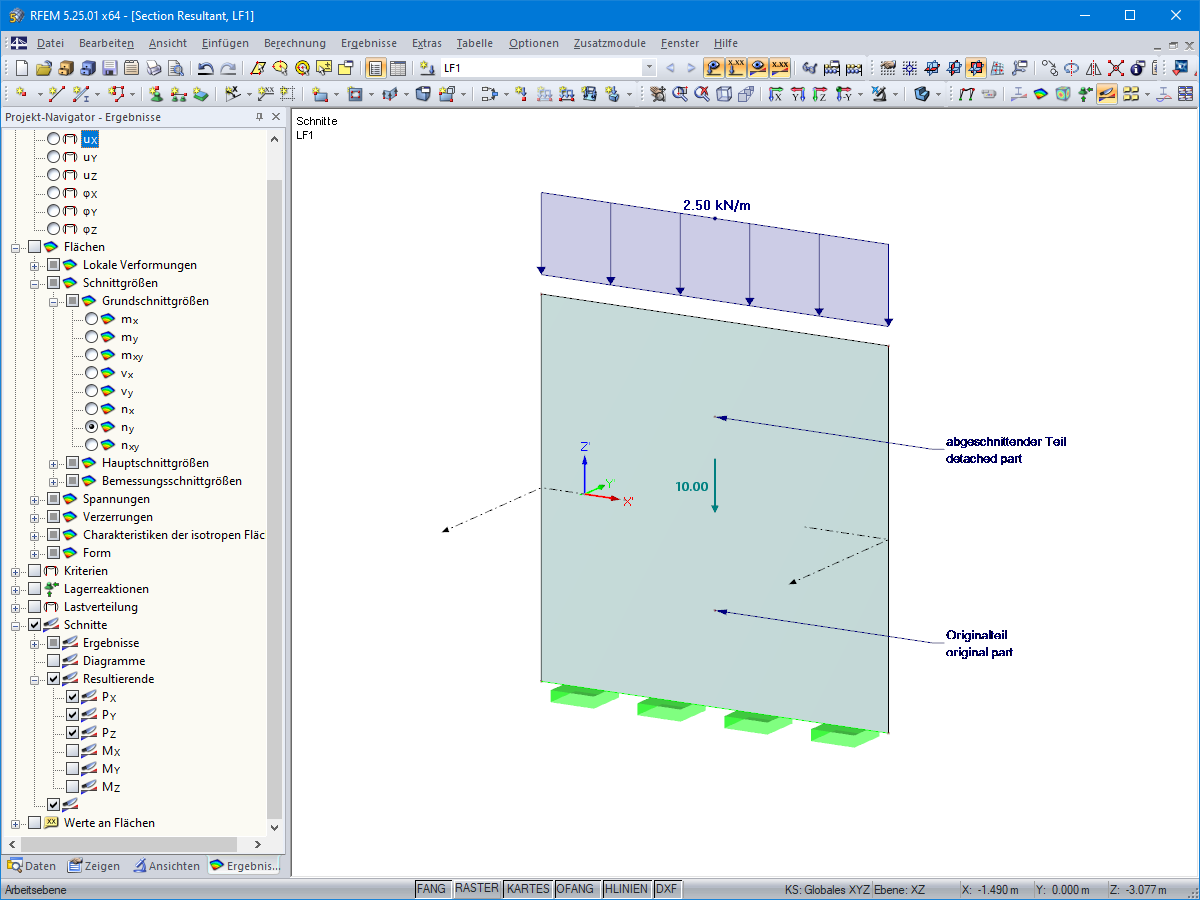Undo the last action

click(205, 68)
